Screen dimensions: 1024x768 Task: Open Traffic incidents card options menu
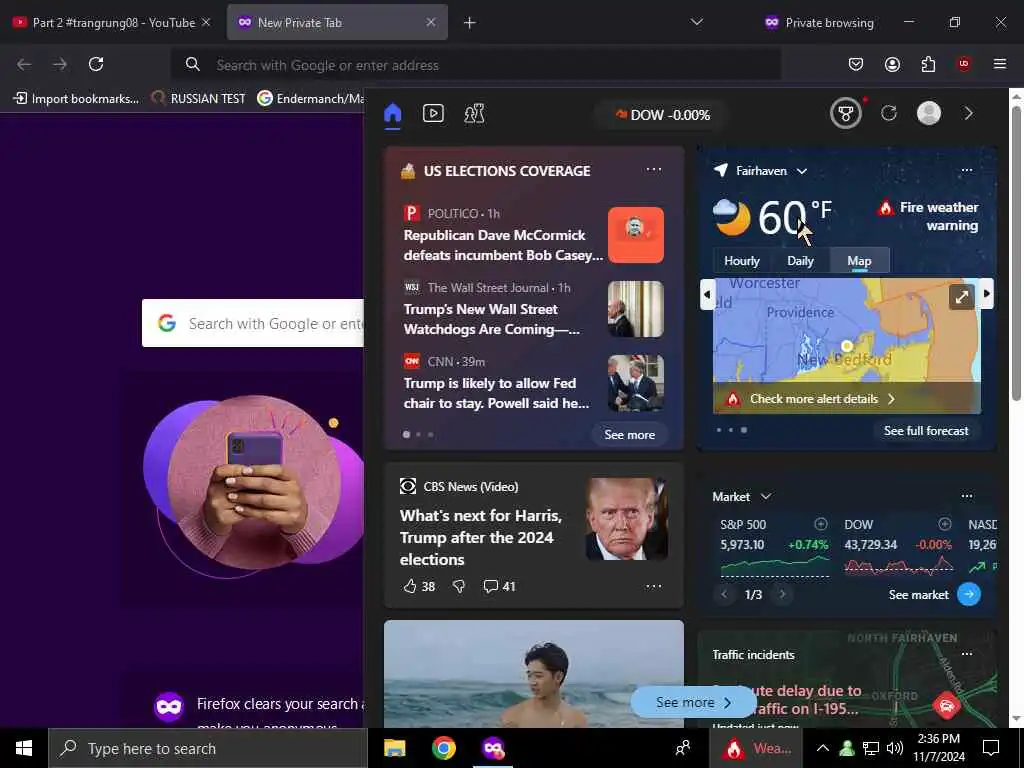(x=967, y=654)
